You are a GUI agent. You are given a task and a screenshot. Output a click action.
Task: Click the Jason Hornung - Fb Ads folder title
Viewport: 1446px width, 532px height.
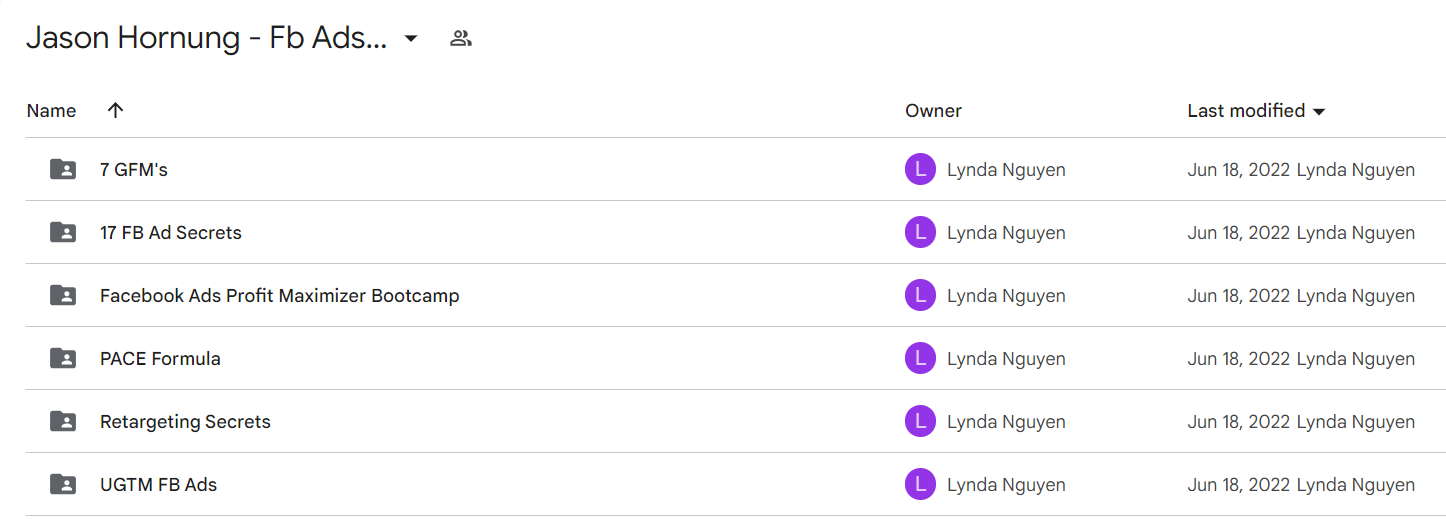(x=206, y=38)
